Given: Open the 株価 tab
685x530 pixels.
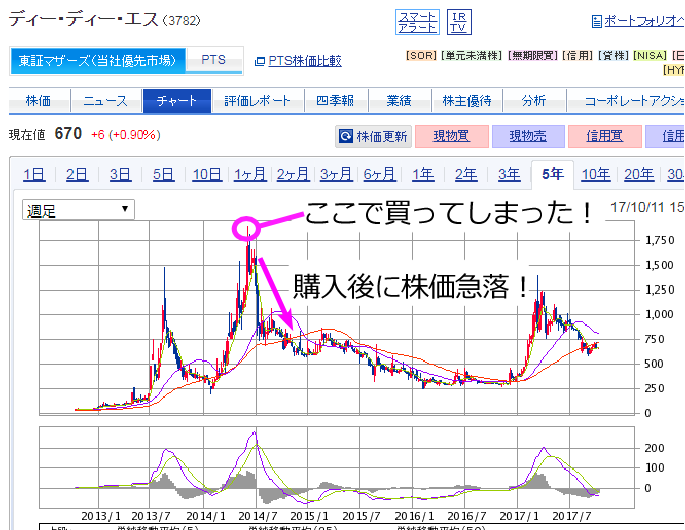Looking at the screenshot, I should pyautogui.click(x=39, y=101).
